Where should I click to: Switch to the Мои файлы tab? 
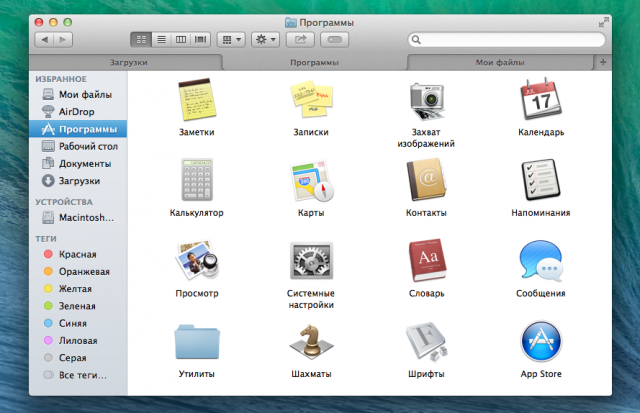500,62
